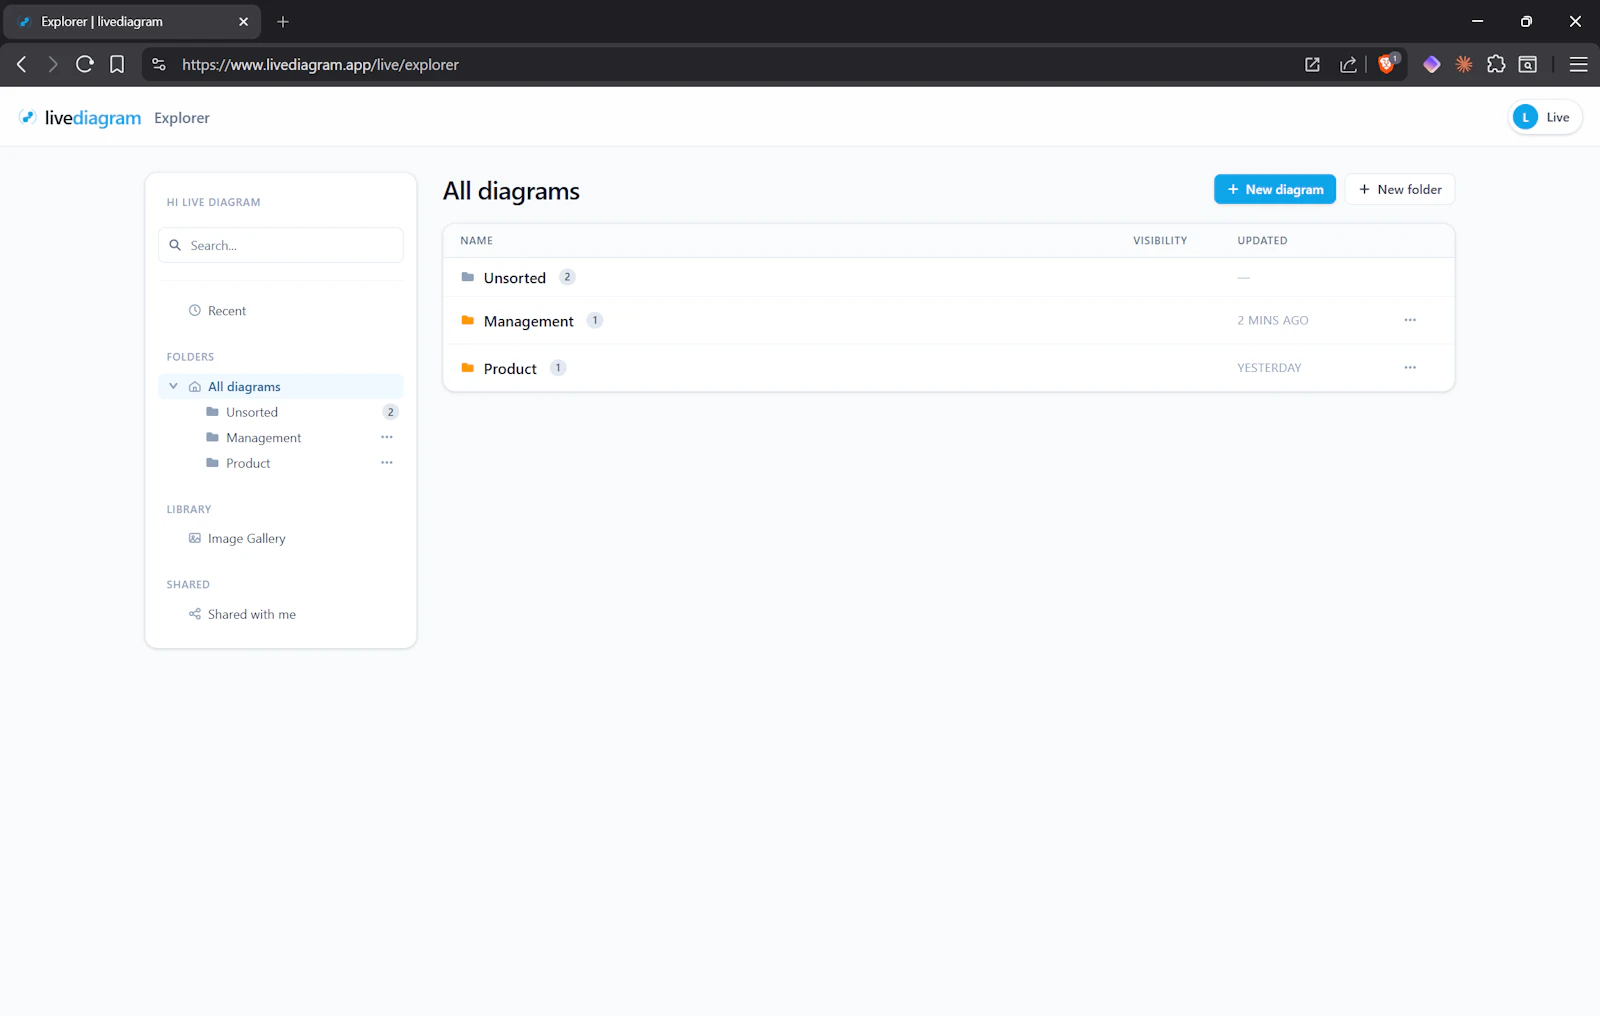Click the YESTERDAY timestamp
Viewport: 1600px width, 1016px height.
click(x=1269, y=368)
